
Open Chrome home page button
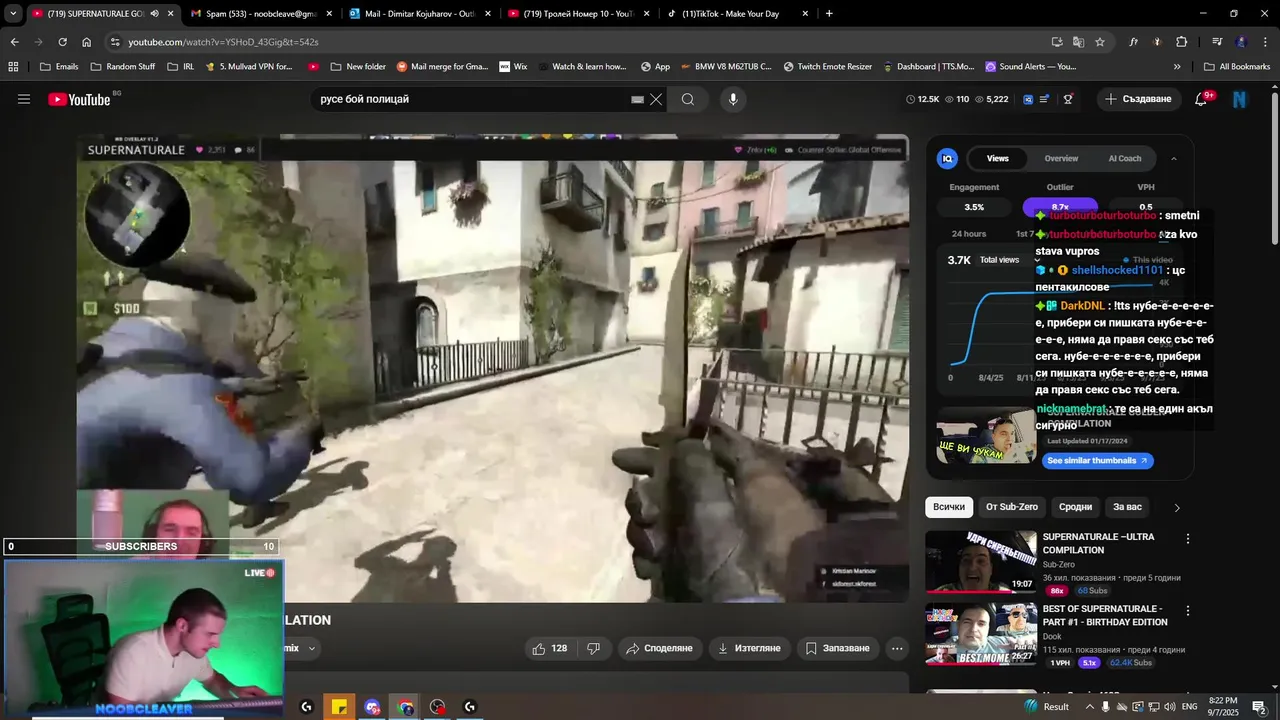click(x=87, y=42)
